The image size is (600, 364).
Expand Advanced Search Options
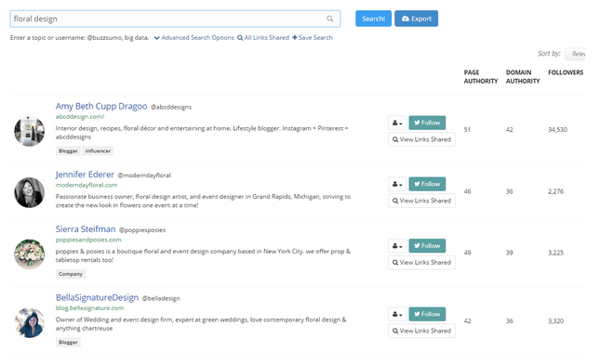point(194,38)
